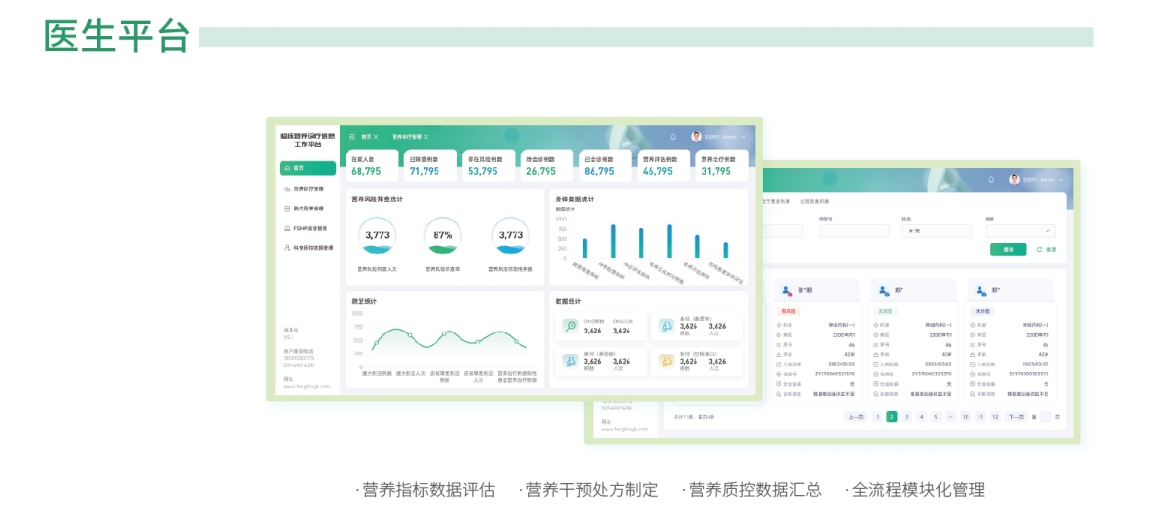
Task: Click the green 查询 search button
Action: click(1007, 249)
